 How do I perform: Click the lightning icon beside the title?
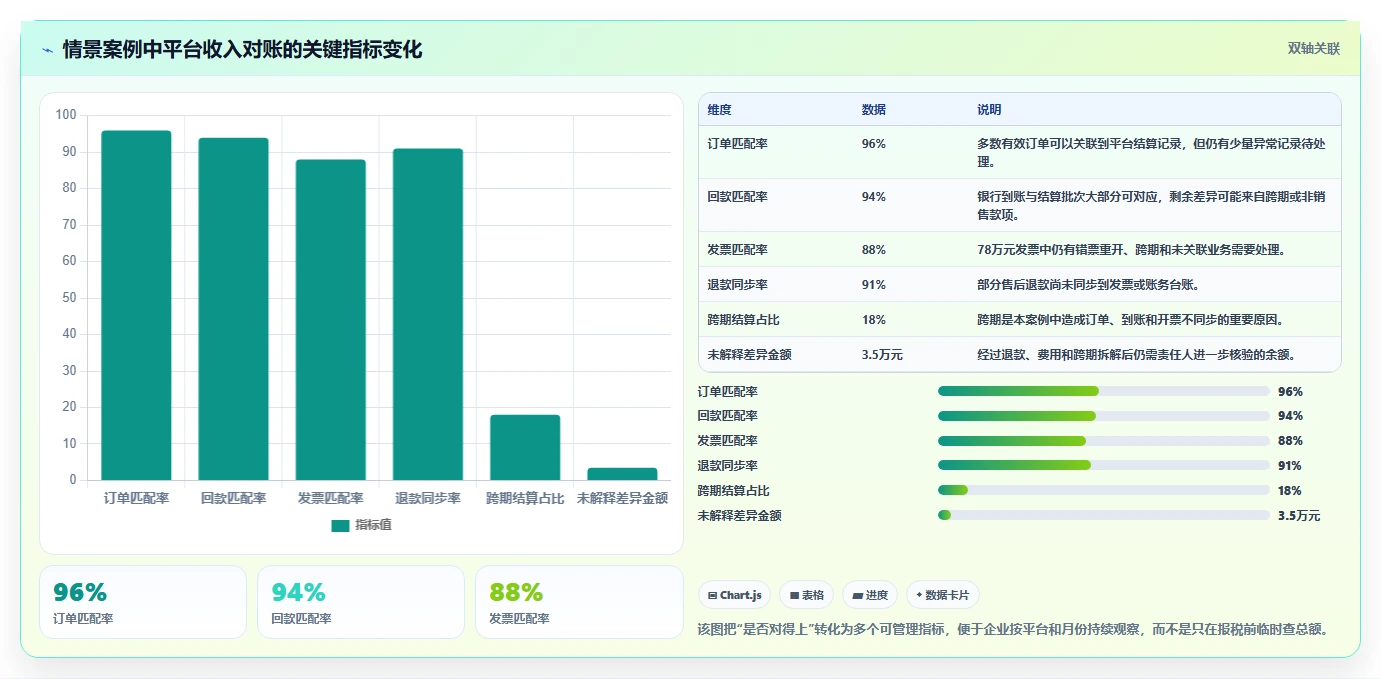pos(47,50)
